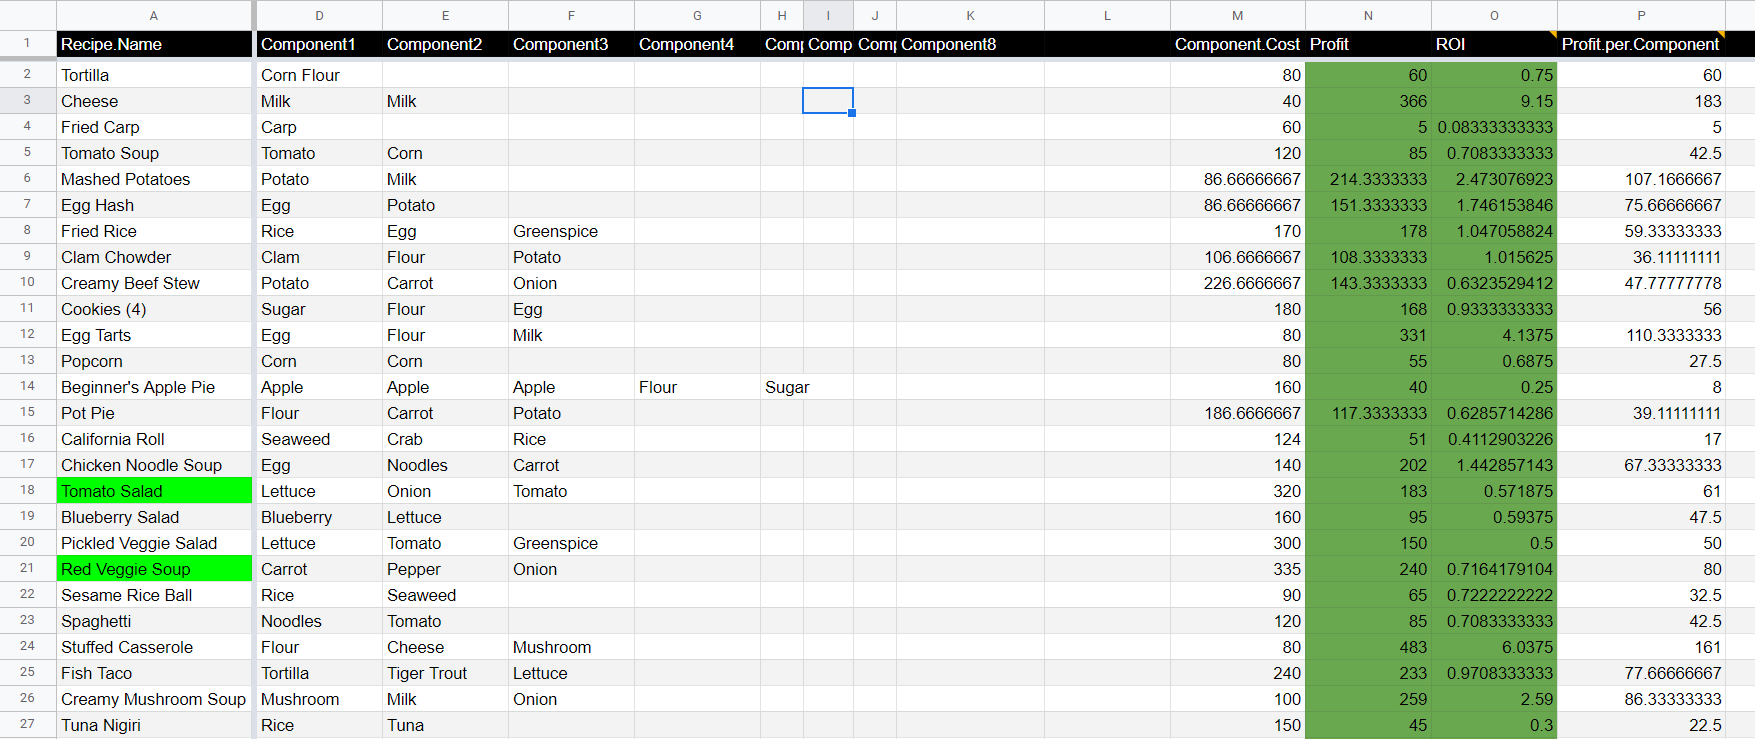
Task: Click column header M
Action: (x=1238, y=15)
